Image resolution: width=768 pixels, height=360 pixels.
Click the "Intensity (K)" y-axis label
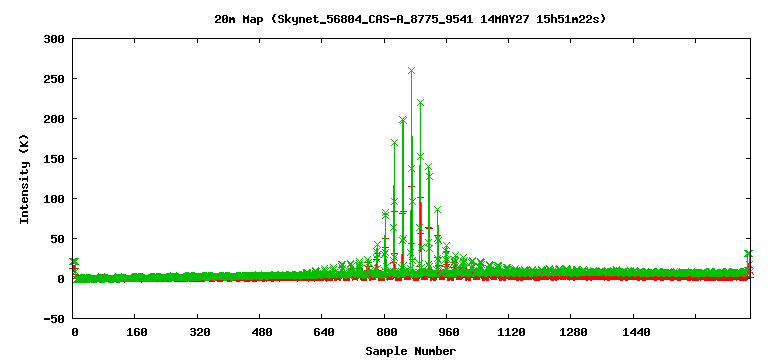pos(24,179)
